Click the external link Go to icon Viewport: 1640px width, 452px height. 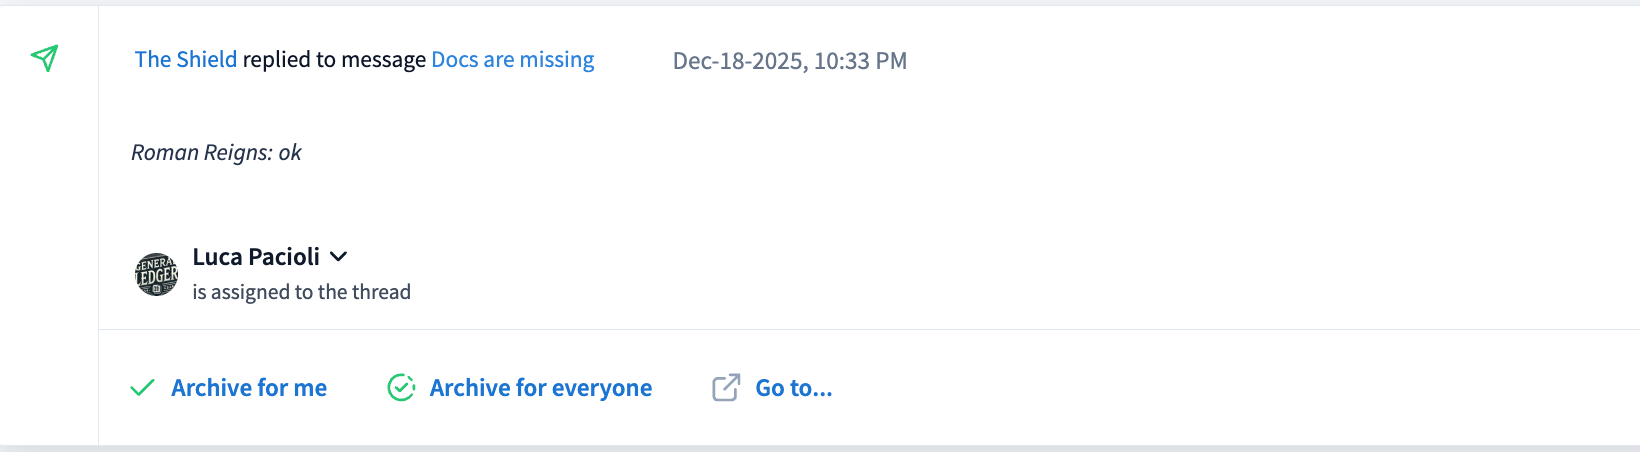pyautogui.click(x=726, y=388)
